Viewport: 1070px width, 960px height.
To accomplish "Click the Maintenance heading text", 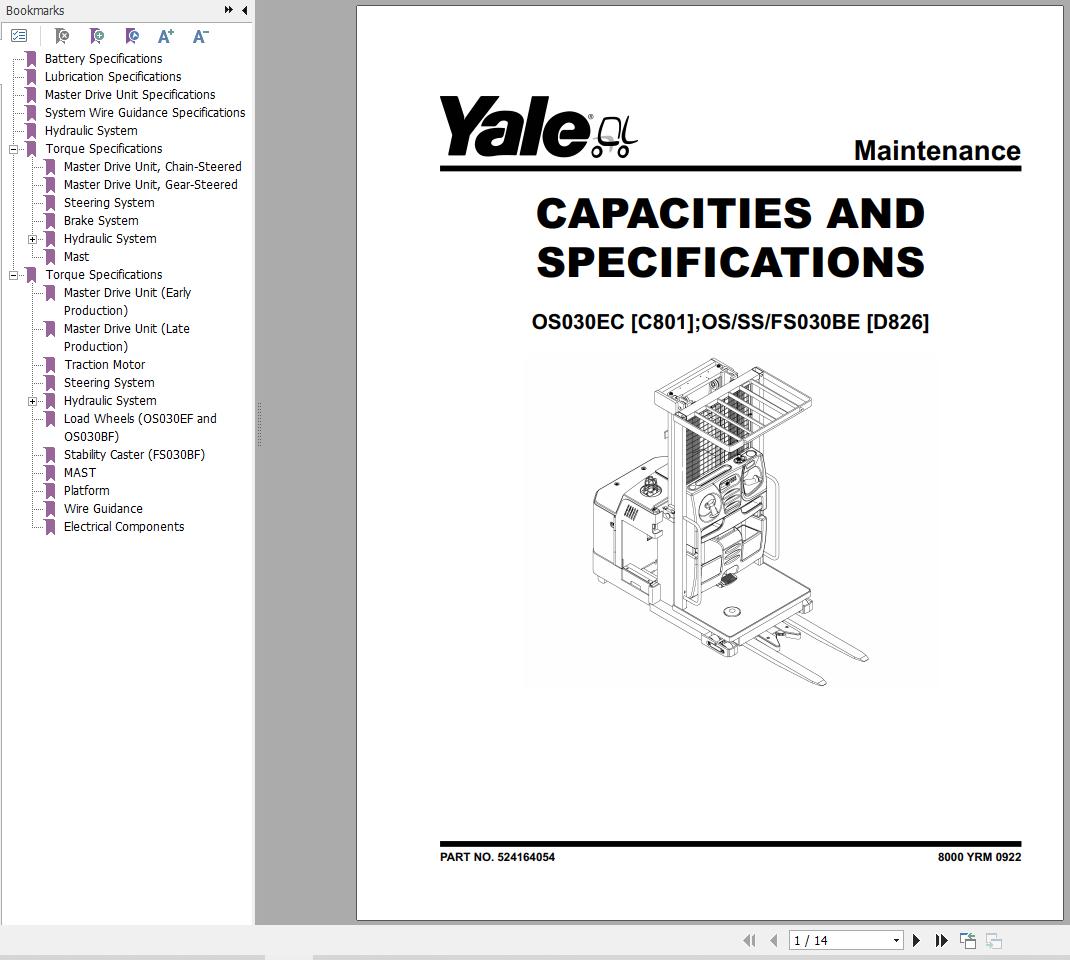I will (937, 150).
